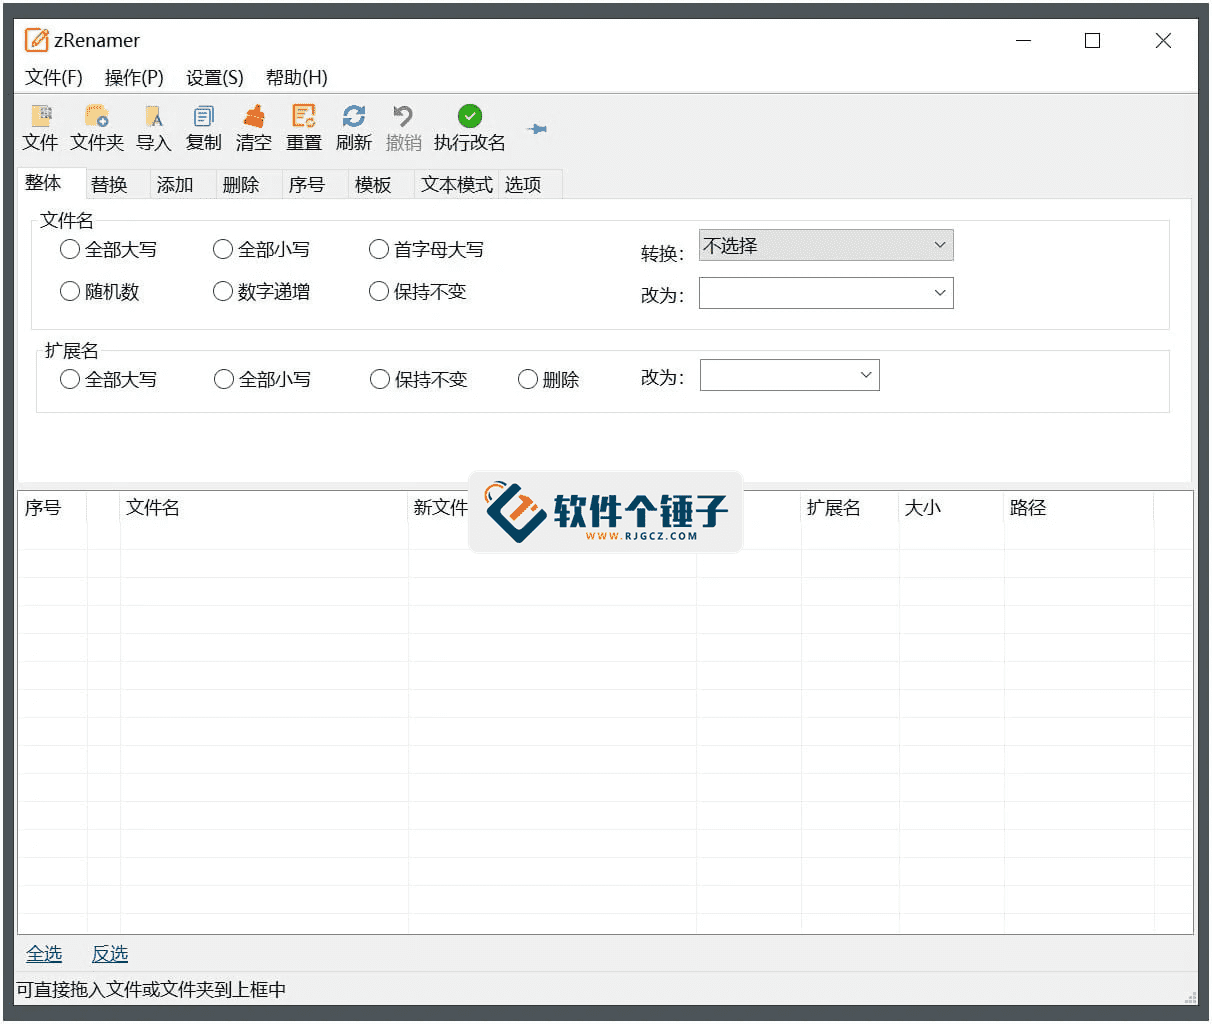Click the 反选 invert-selection link
Screen dimensions: 1212x1024
pos(110,954)
